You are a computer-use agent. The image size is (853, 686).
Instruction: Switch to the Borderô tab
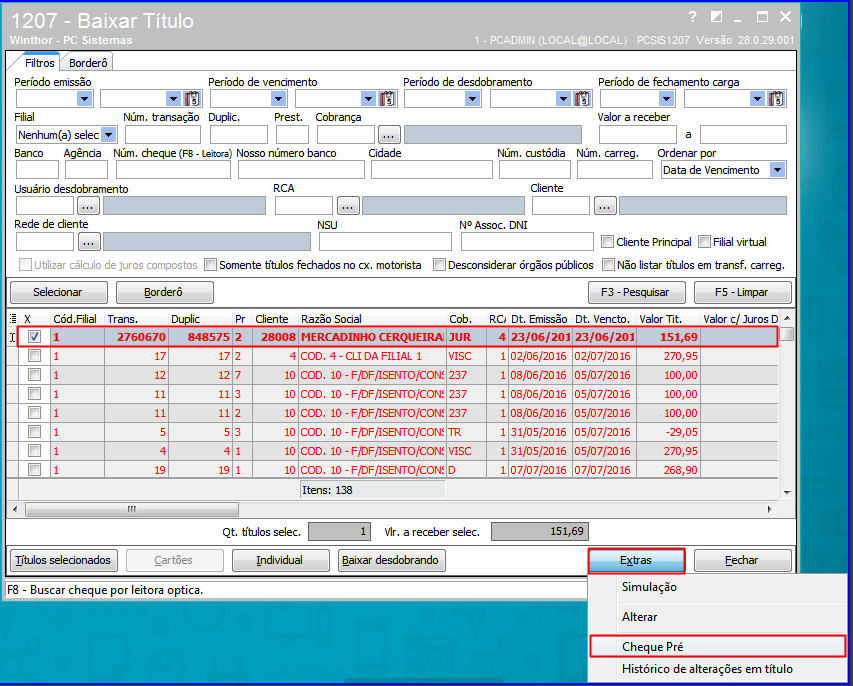[x=88, y=63]
